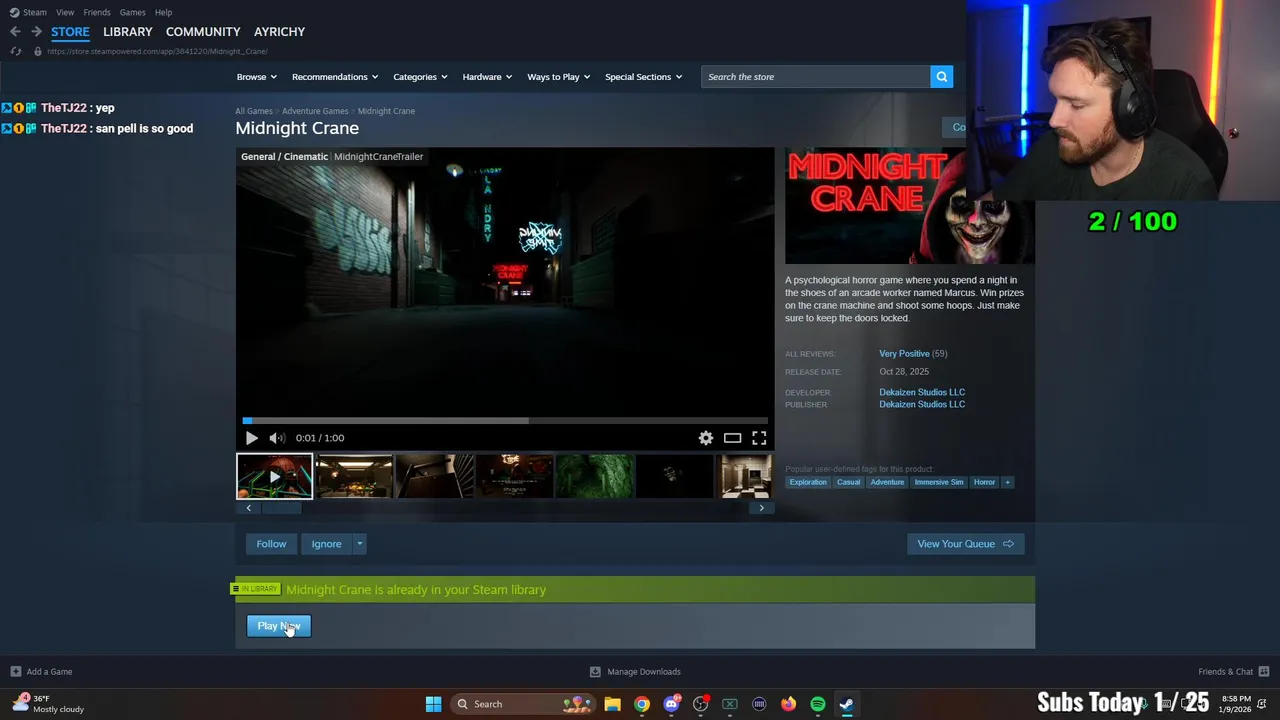Open Spotify from the taskbar
1280x720 pixels.
pos(818,704)
